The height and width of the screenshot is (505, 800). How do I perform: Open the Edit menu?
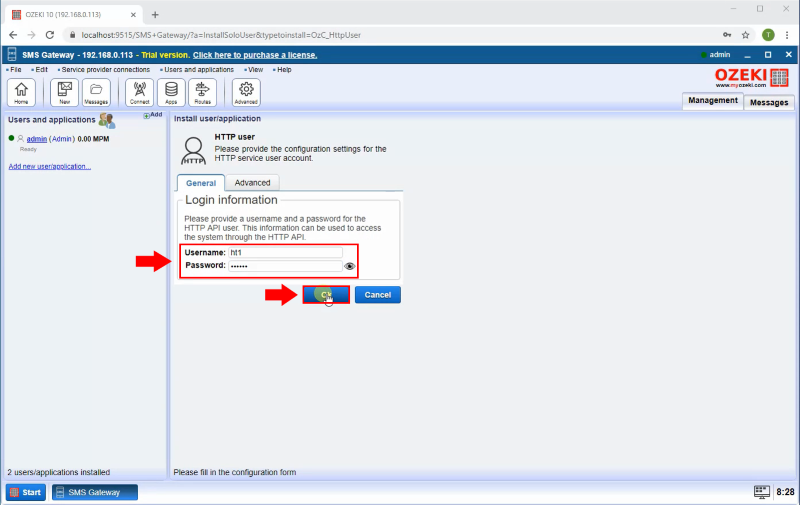41,69
